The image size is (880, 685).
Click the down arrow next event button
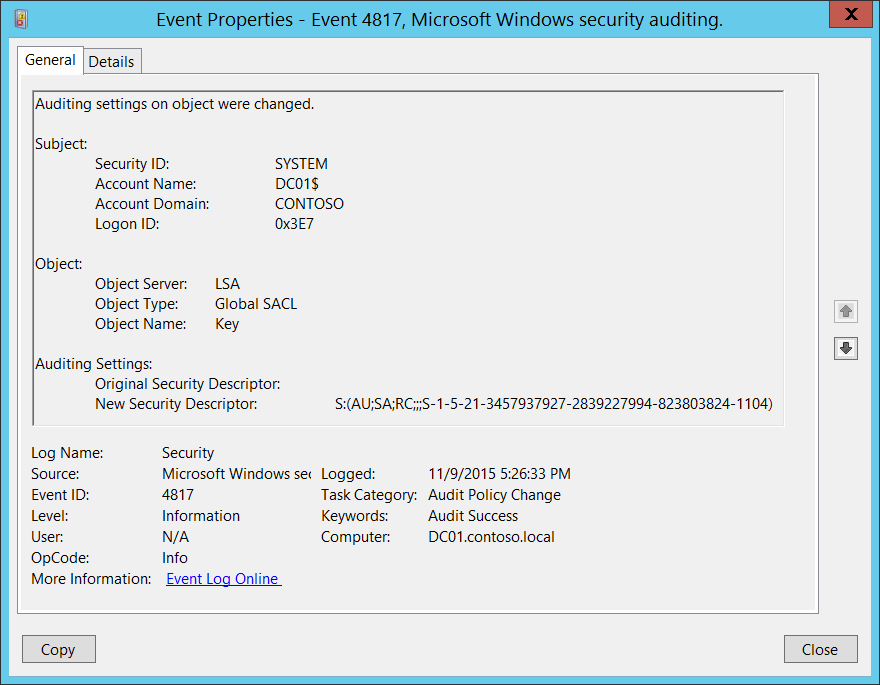(x=846, y=348)
